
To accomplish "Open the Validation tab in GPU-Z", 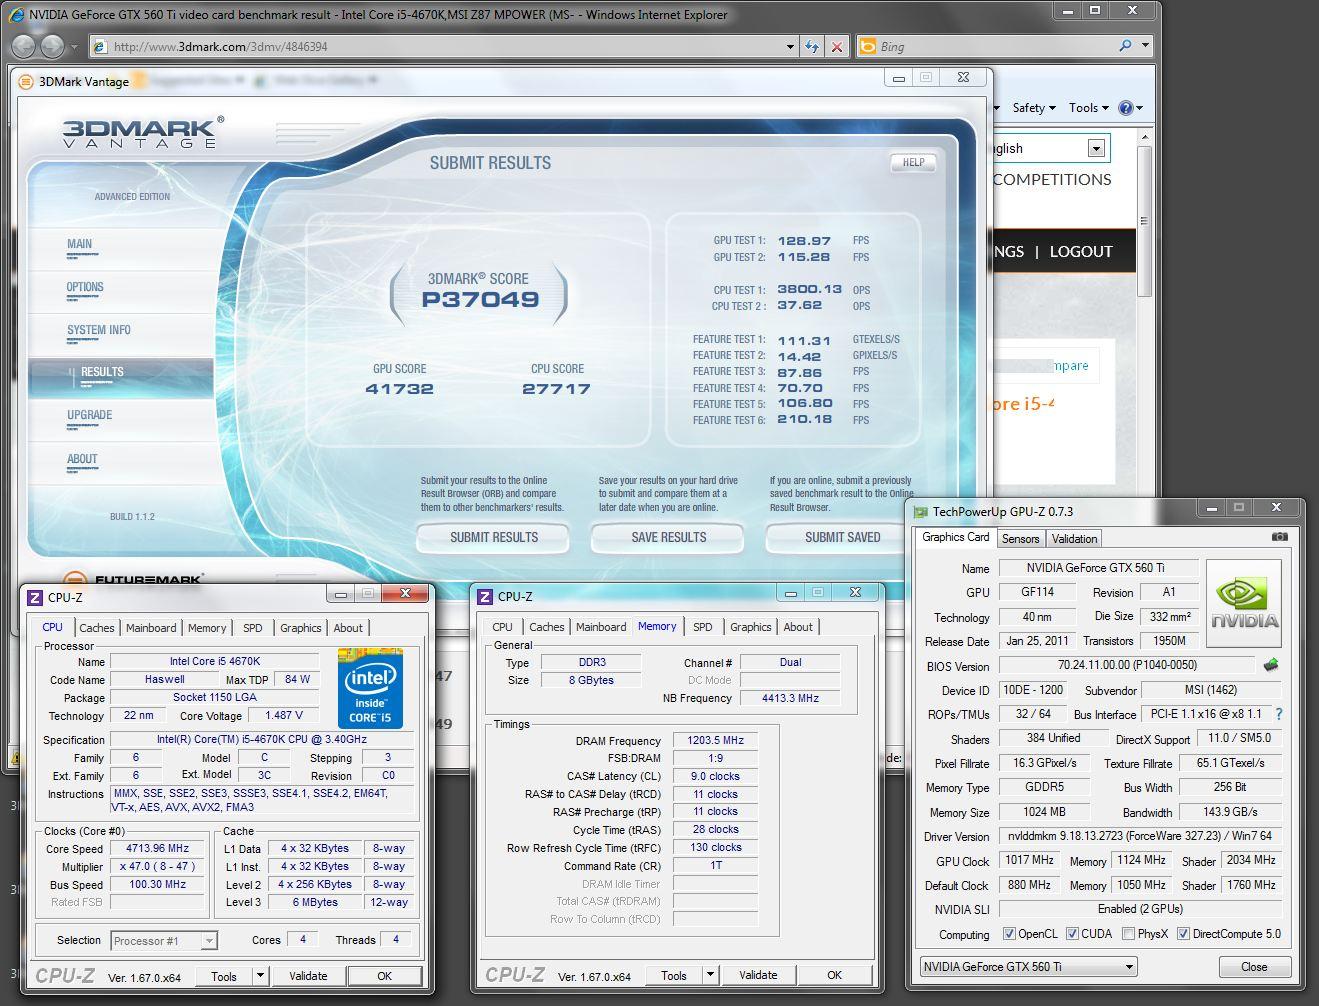I will 1074,539.
